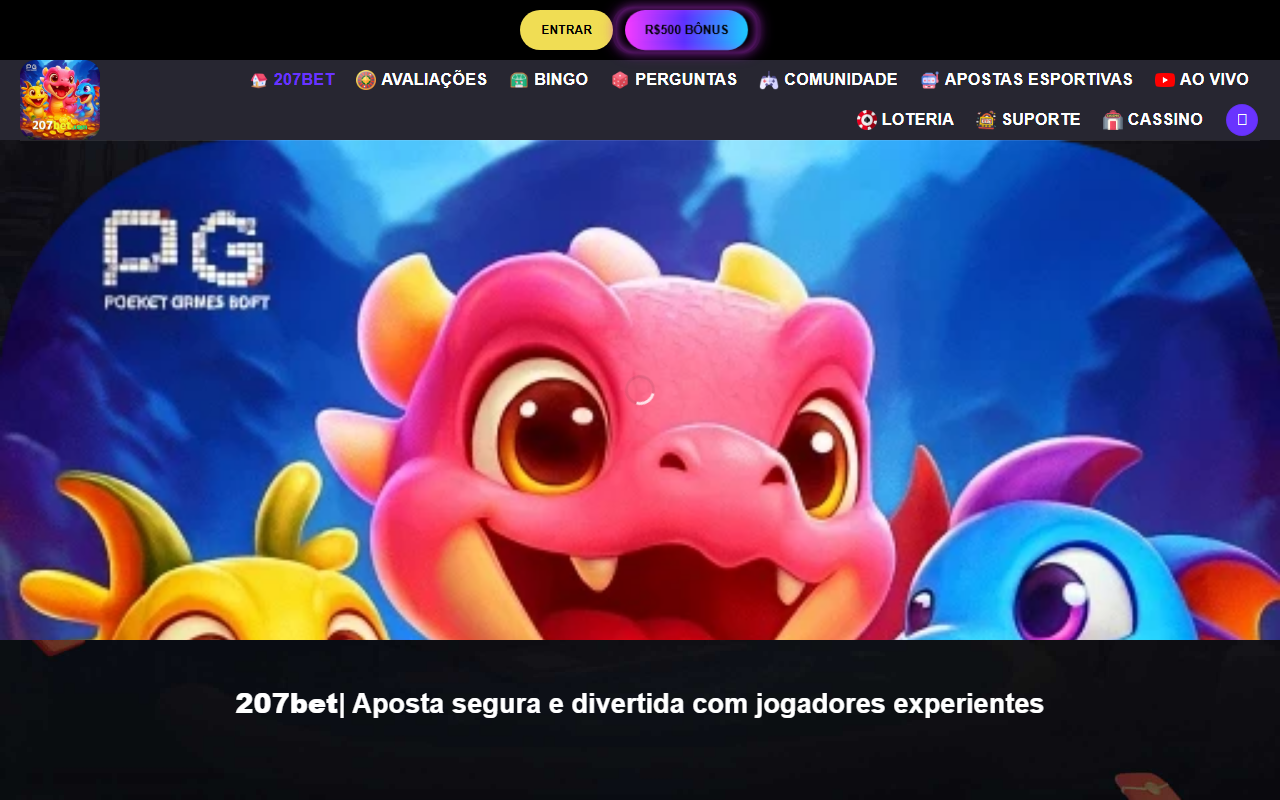The image size is (1280, 800).
Task: Open the 207bet dragon logo
Action: point(60,99)
